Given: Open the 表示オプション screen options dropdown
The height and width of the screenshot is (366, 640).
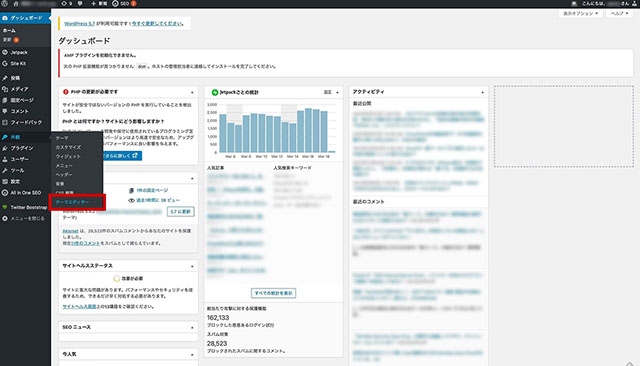Looking at the screenshot, I should click(x=580, y=13).
